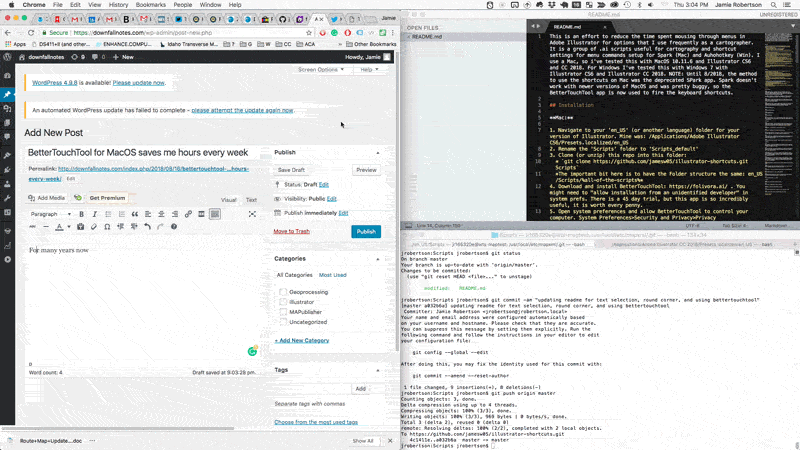Open the text color dropdown arrow
Image resolution: width=800 pixels, height=450 pixels.
pos(69,227)
